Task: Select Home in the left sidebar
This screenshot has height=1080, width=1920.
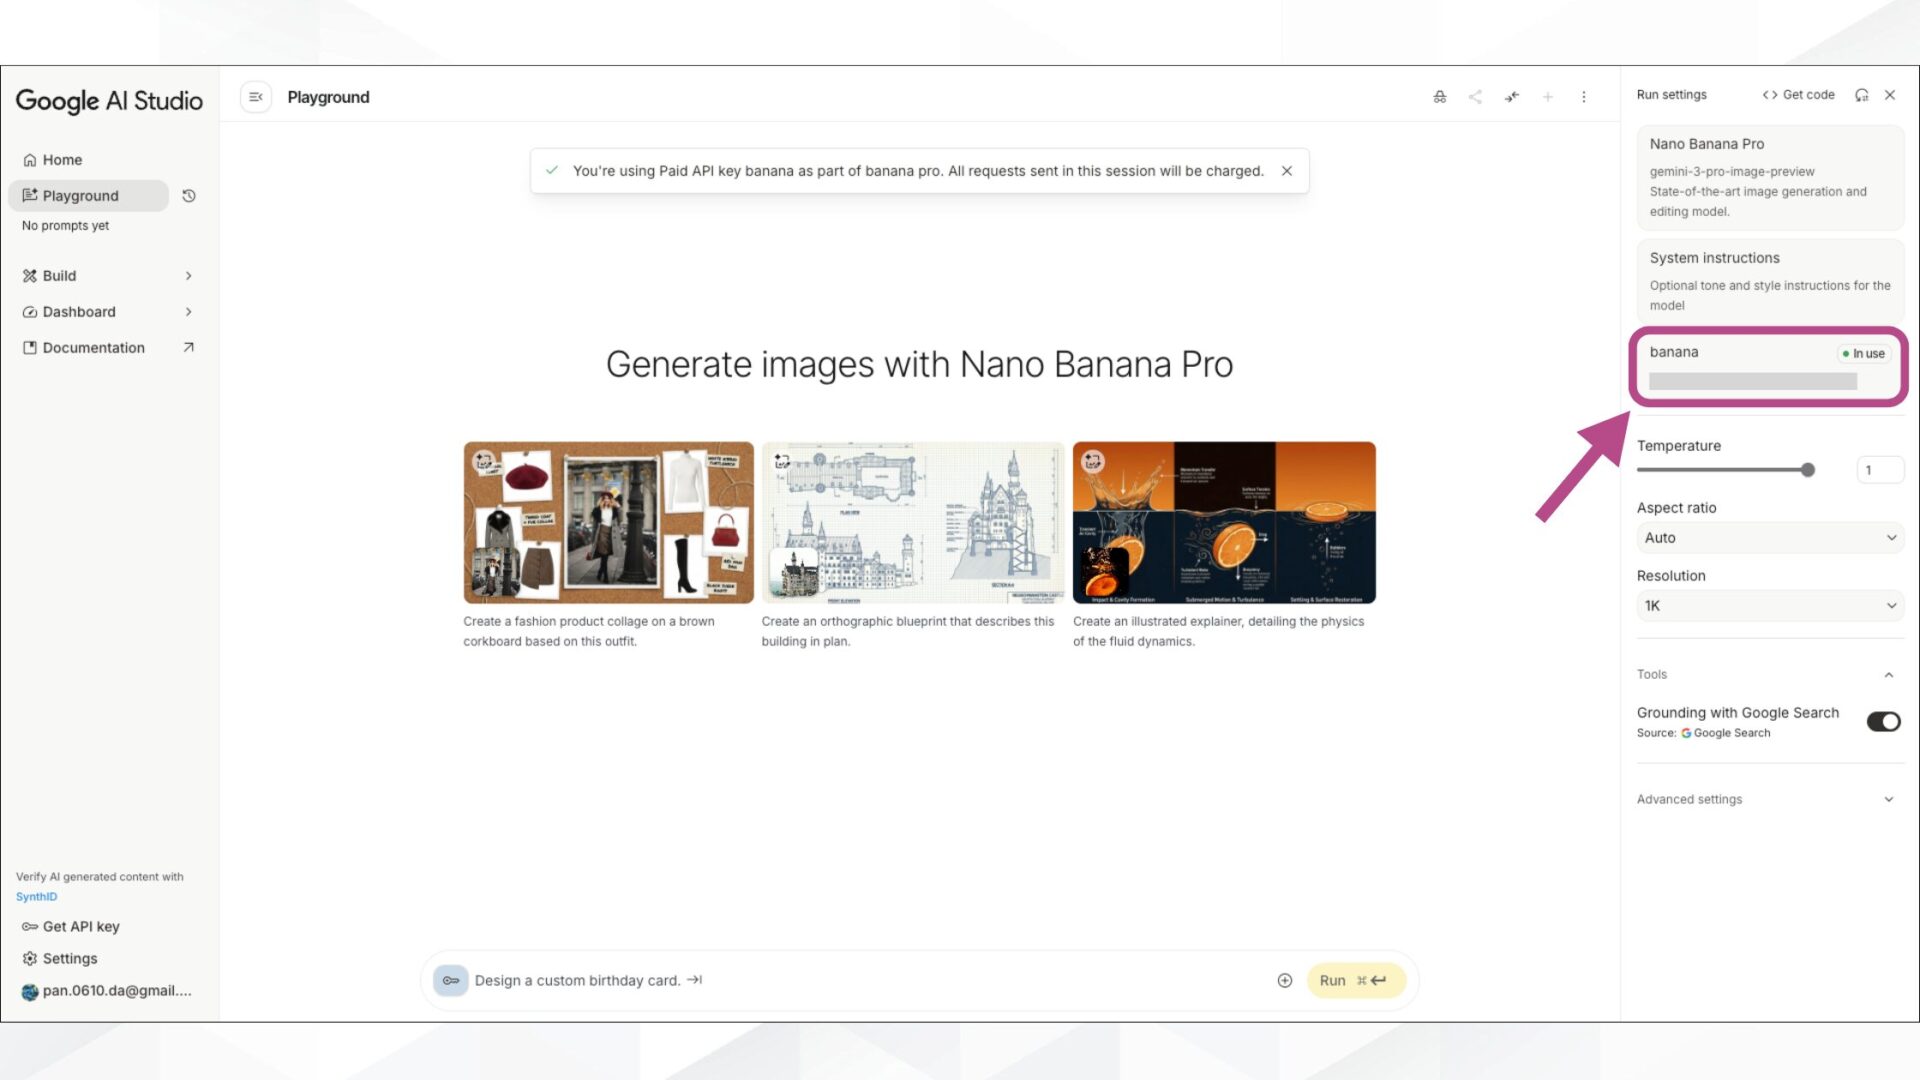Action: [x=62, y=159]
